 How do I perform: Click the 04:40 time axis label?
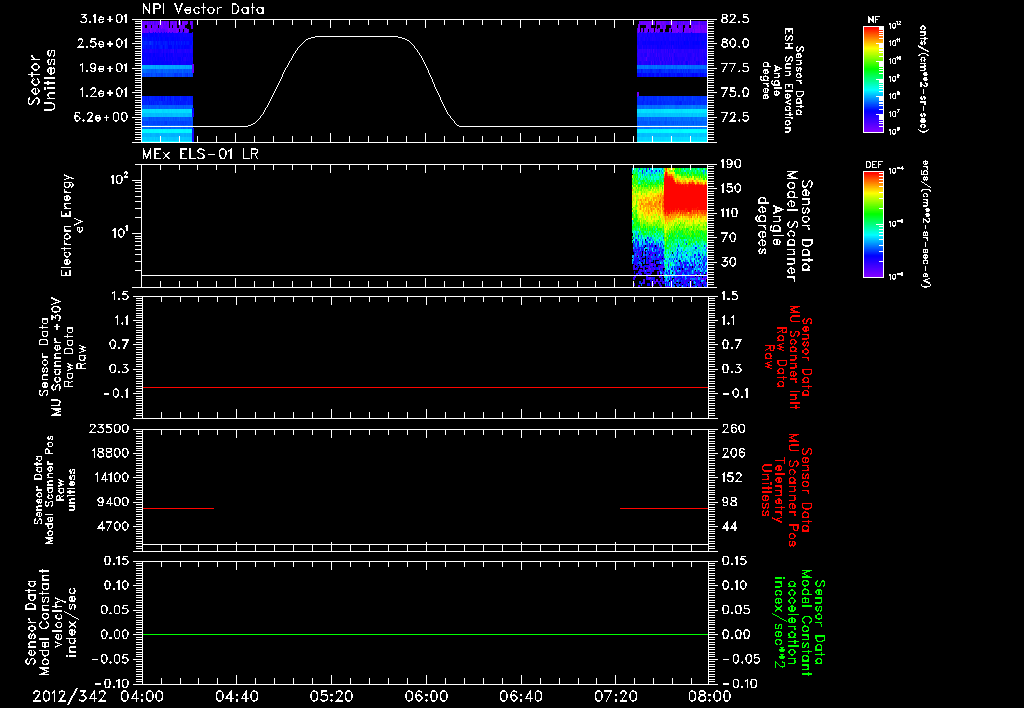(x=236, y=696)
